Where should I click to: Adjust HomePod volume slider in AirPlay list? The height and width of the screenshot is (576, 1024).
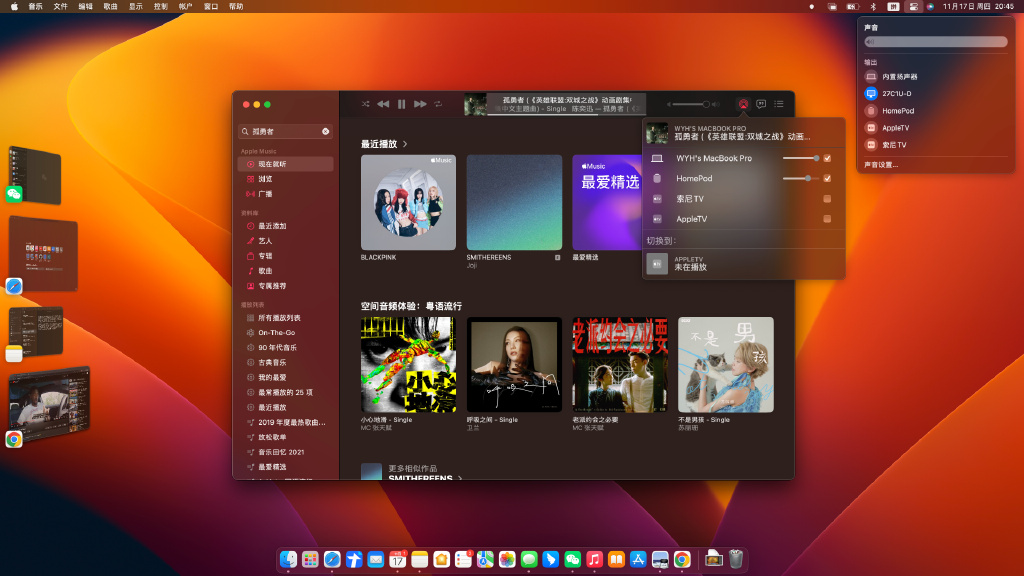pyautogui.click(x=801, y=178)
